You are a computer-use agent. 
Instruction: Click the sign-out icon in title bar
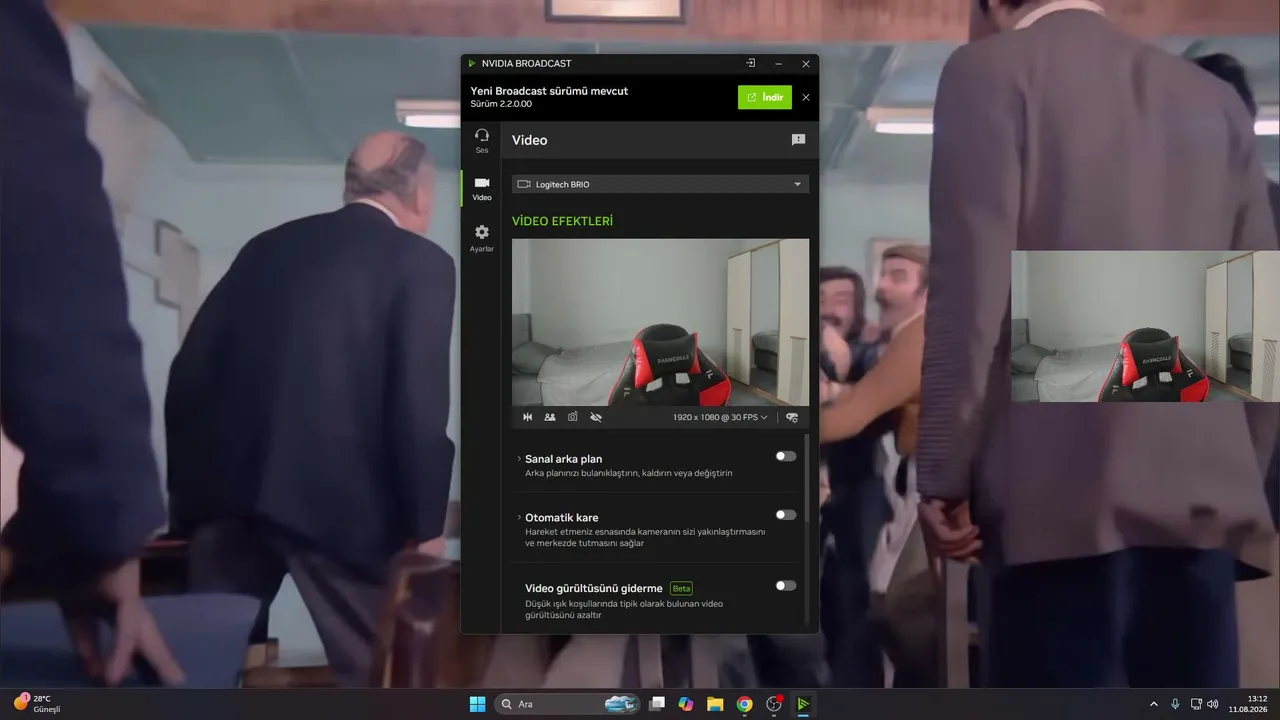click(750, 63)
